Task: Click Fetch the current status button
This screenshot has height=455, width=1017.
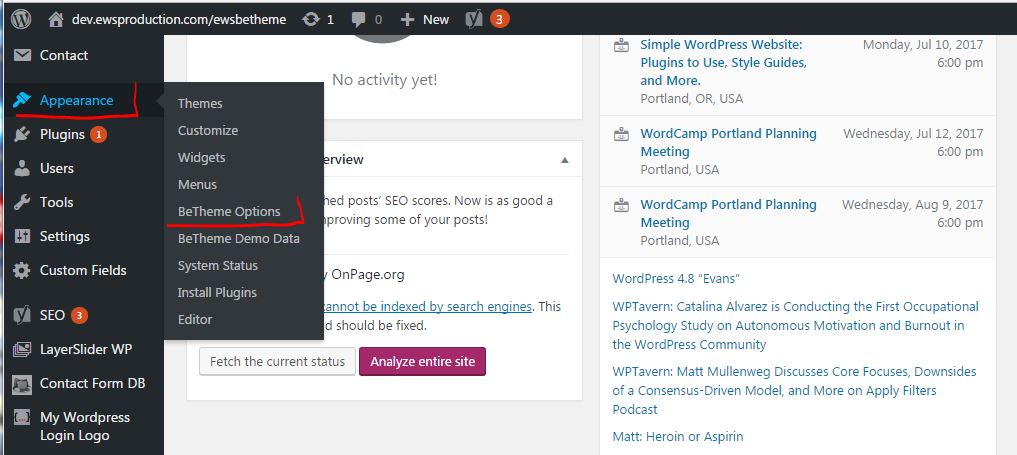Action: pos(277,362)
